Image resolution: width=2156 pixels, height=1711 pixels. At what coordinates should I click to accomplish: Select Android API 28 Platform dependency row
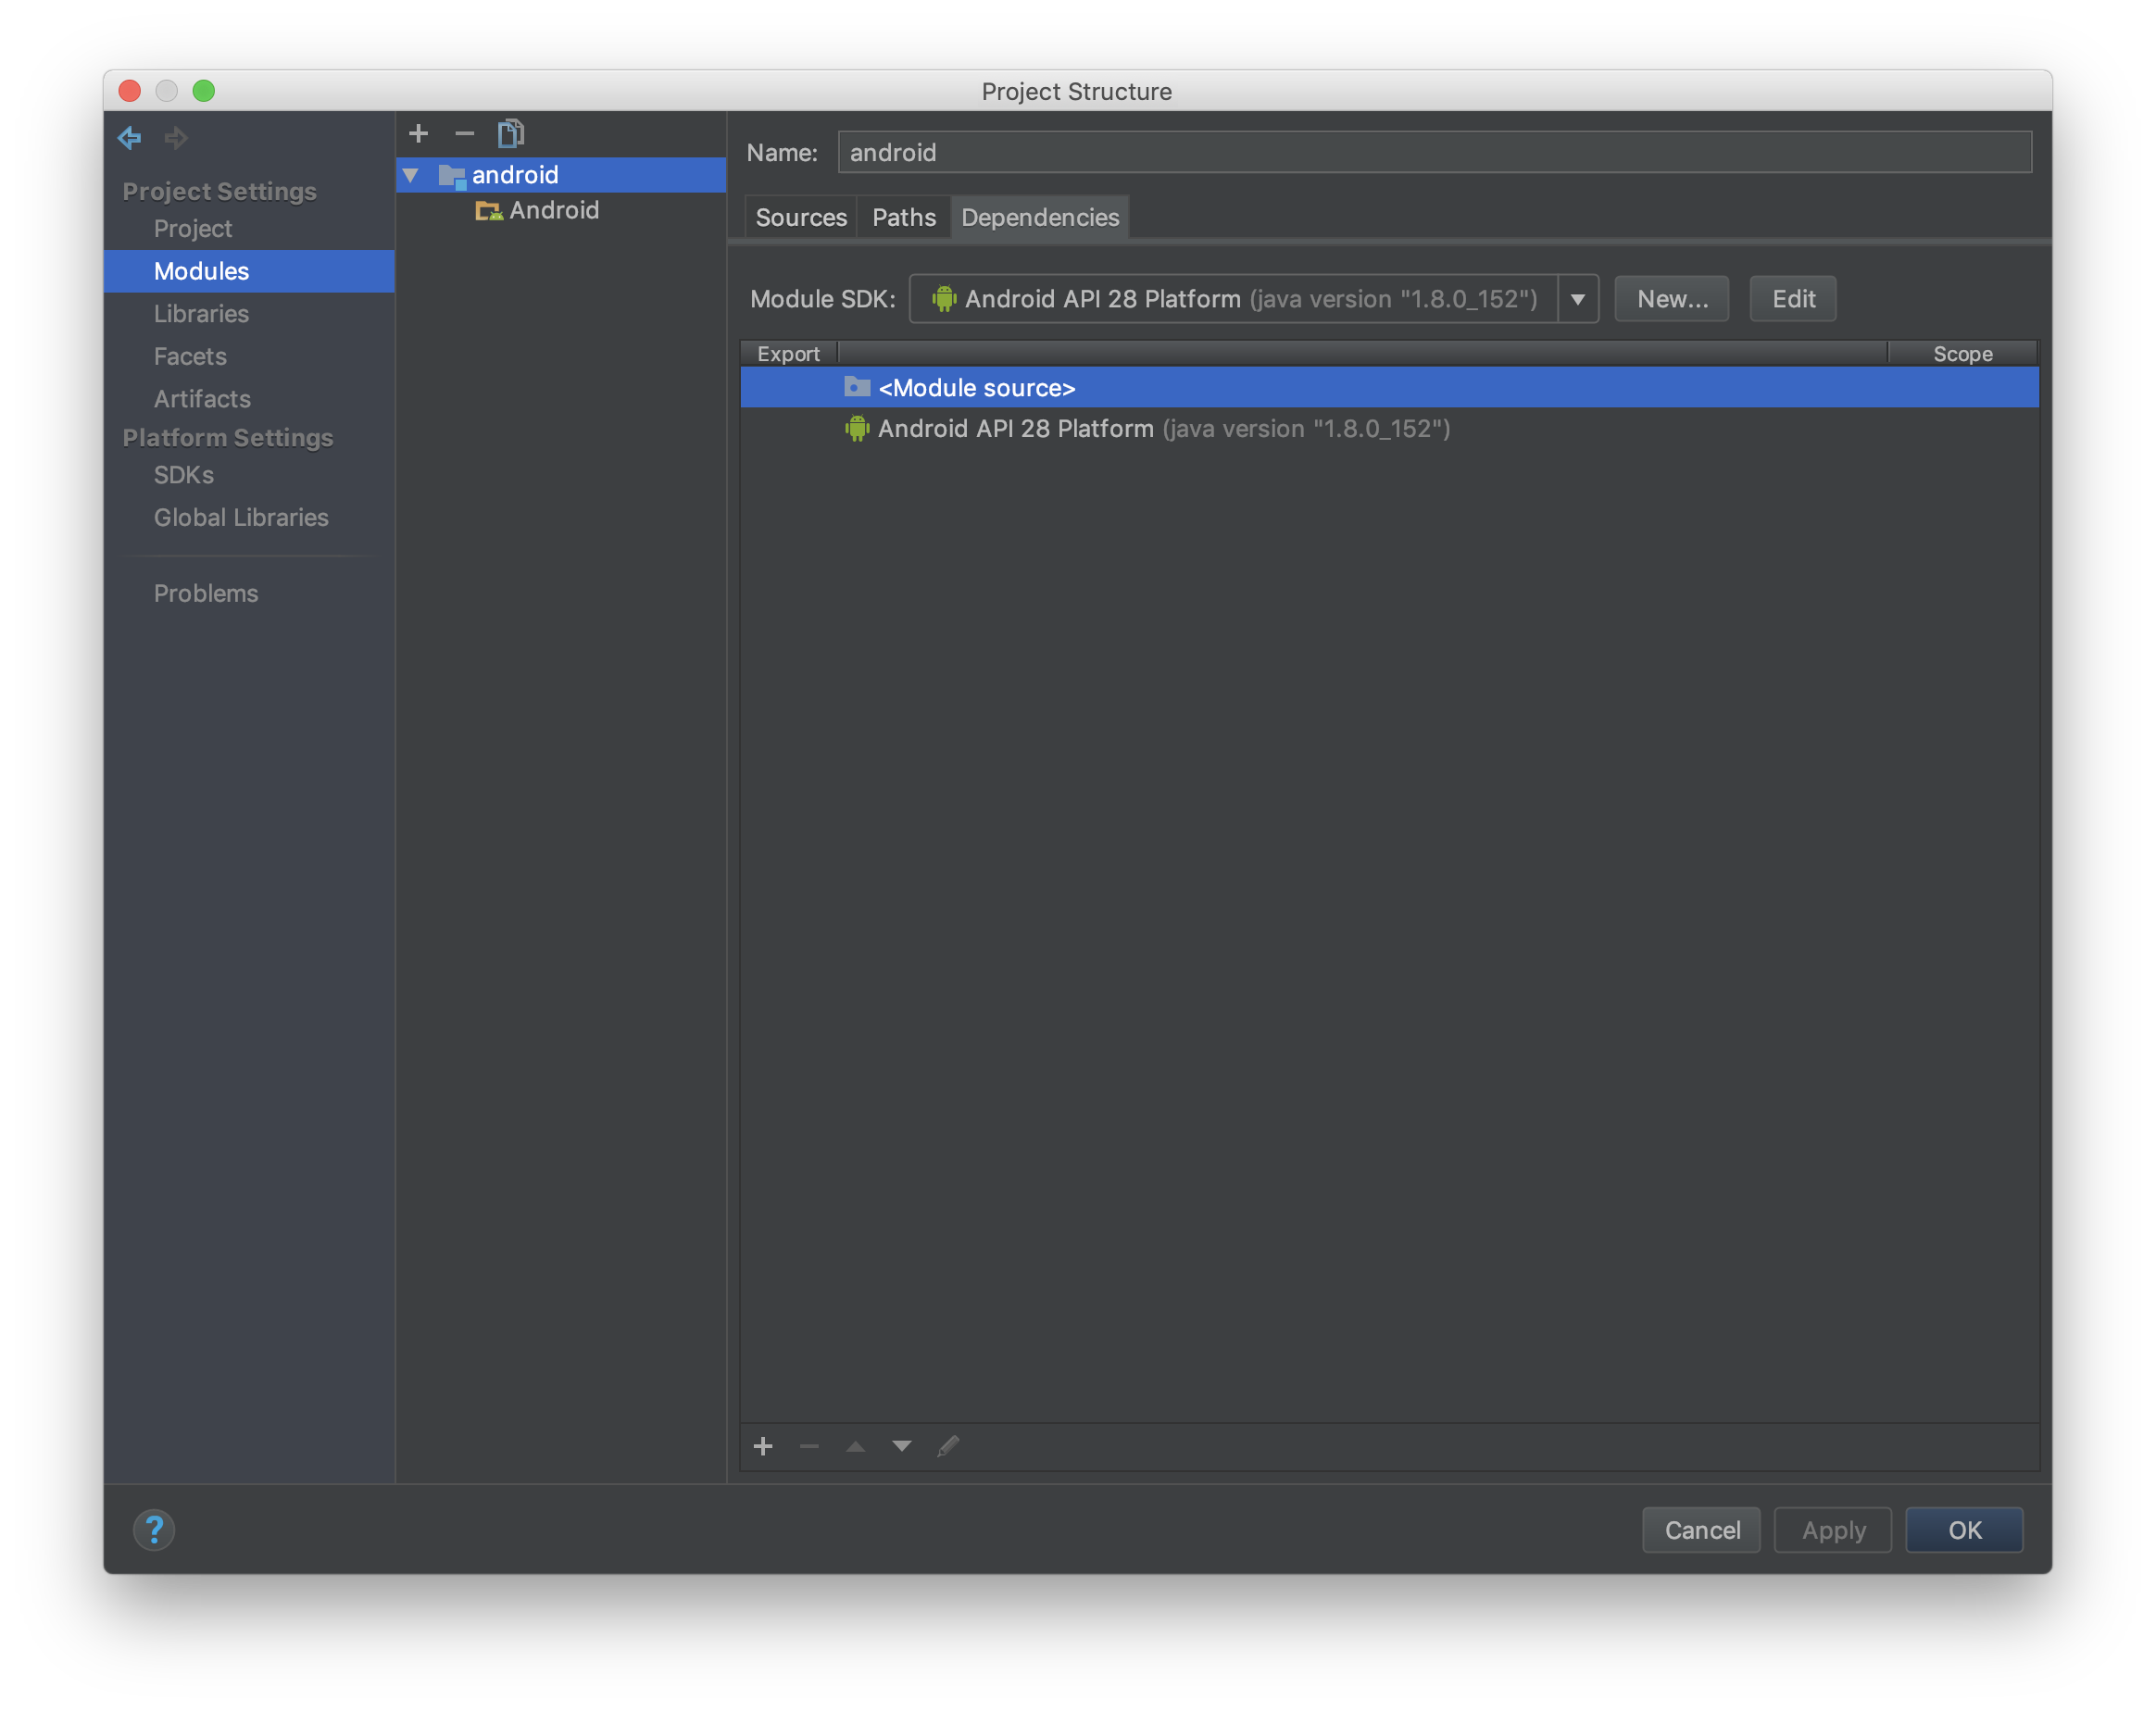point(1163,429)
